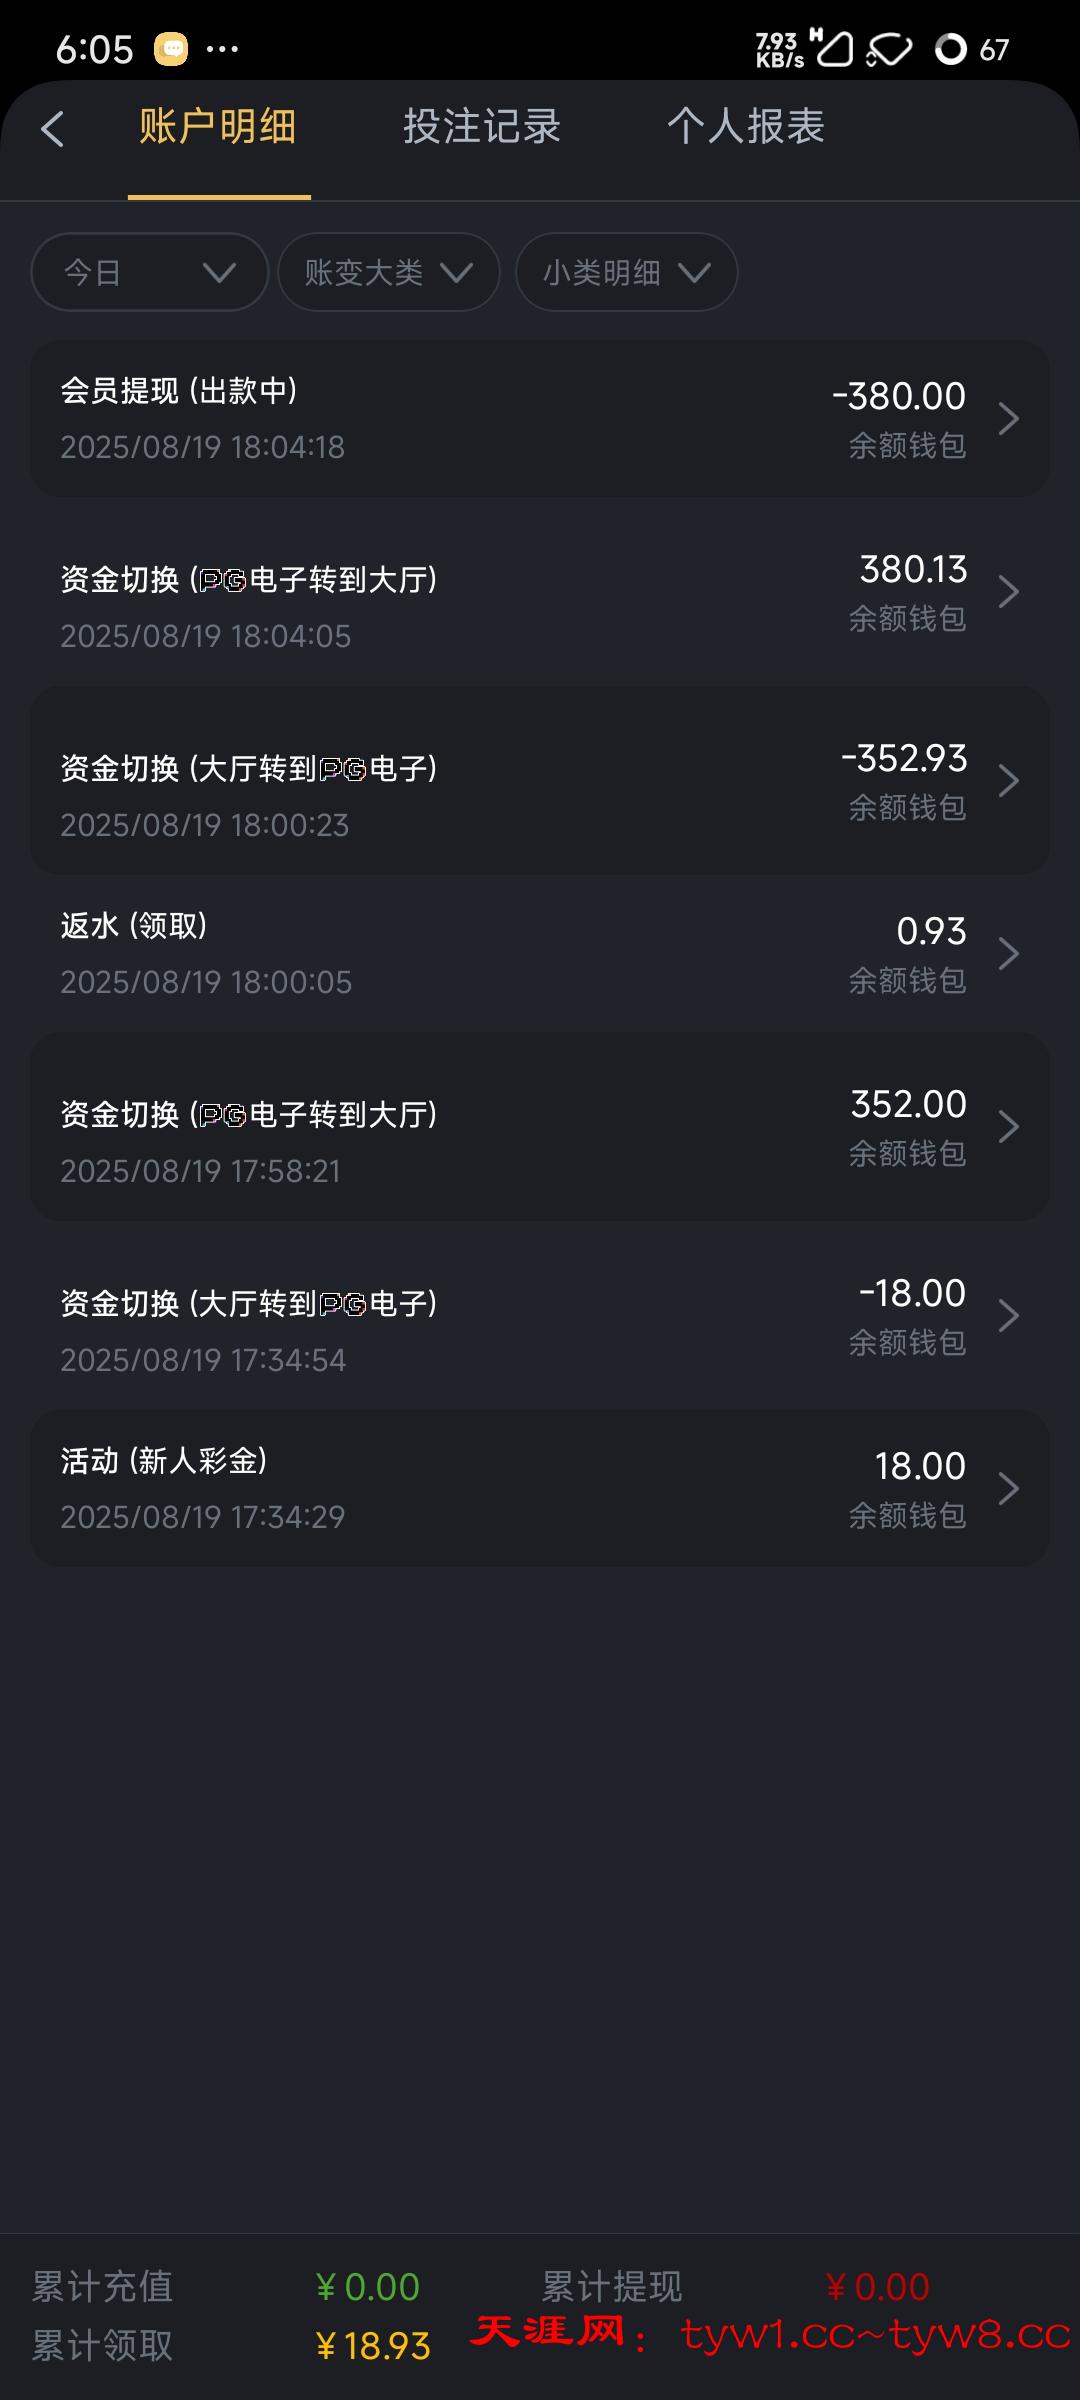Open chevron for the 352.00 transfer entry
The image size is (1080, 2400).
[x=1008, y=1127]
